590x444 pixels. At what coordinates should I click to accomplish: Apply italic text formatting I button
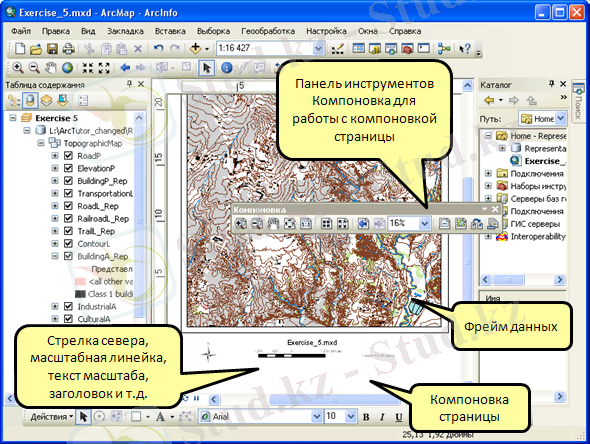[x=382, y=417]
